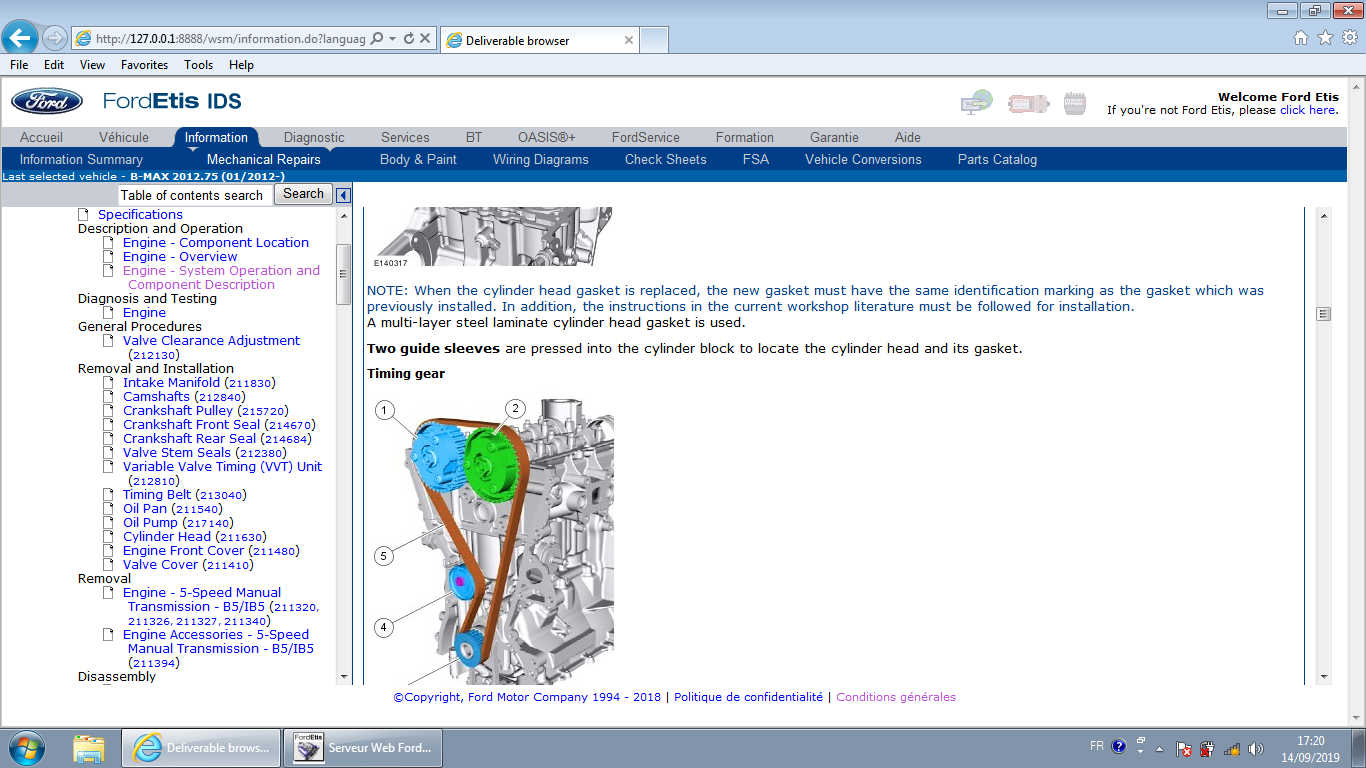Refresh the page with the reload icon
Image resolution: width=1366 pixels, height=768 pixels.
[408, 39]
